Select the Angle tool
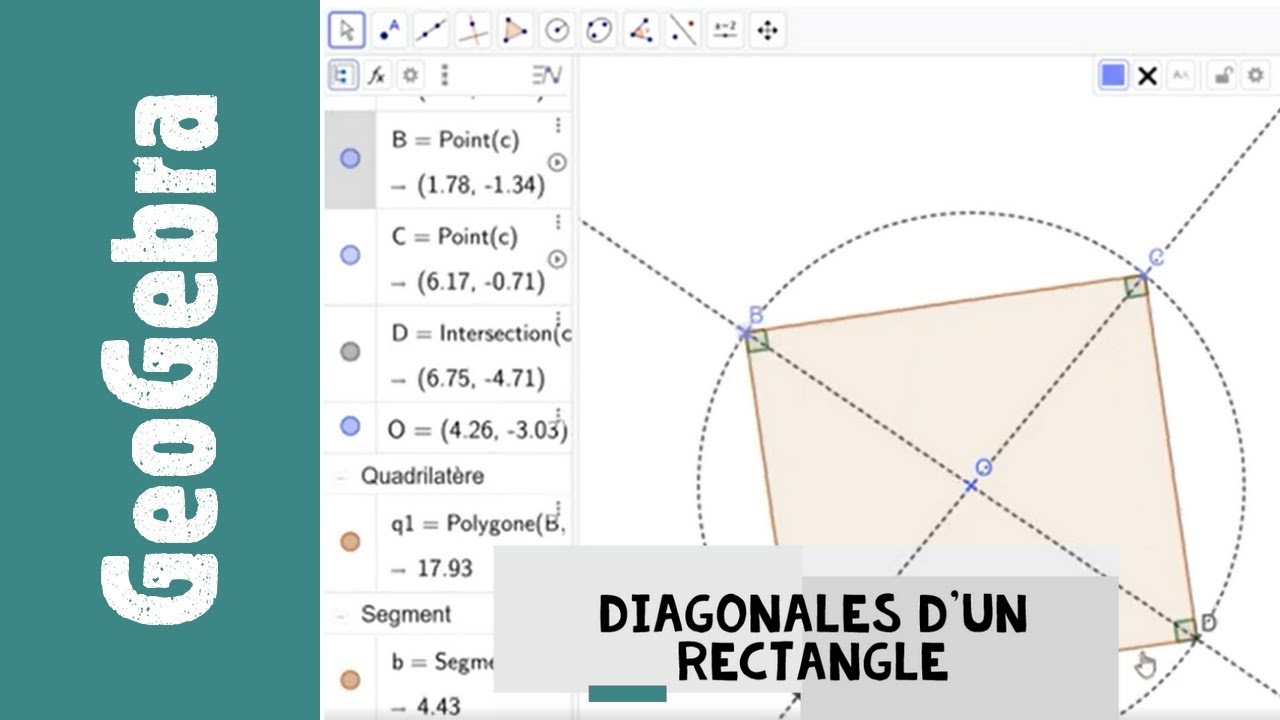Viewport: 1280px width, 720px height. pos(641,31)
